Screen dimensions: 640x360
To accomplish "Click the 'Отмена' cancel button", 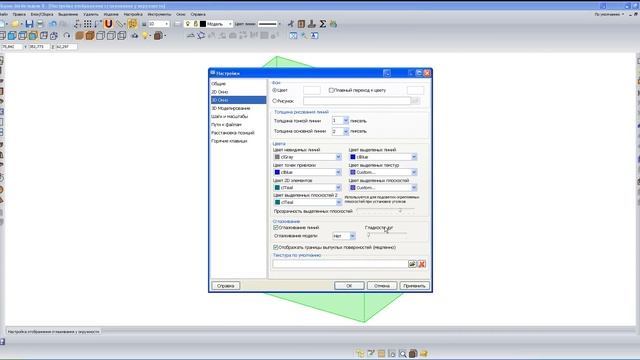I will coord(382,286).
